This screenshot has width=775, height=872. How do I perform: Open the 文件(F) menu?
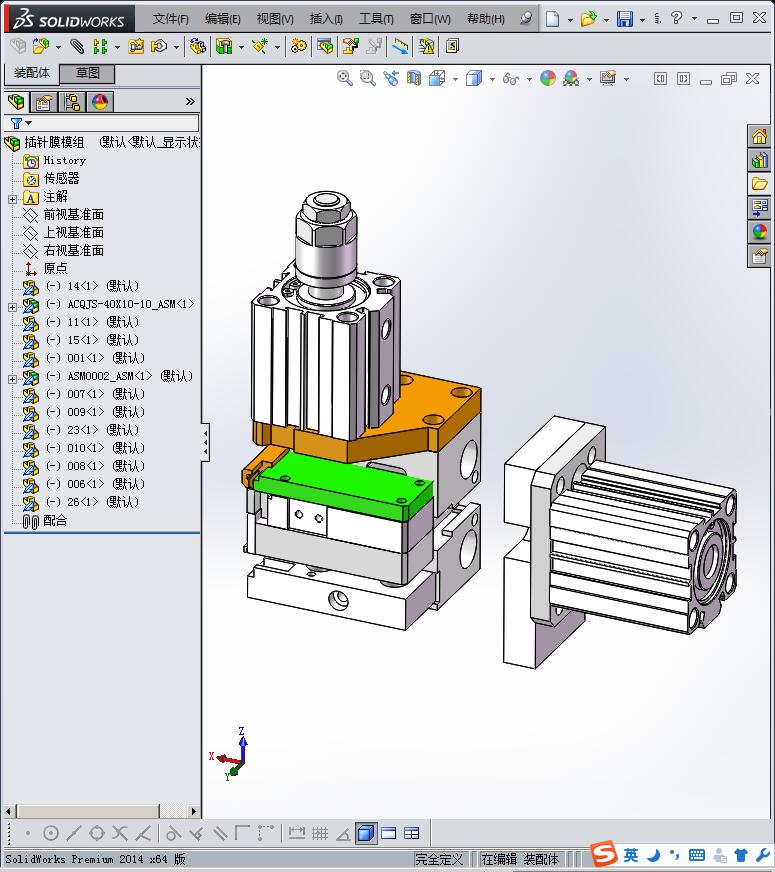pyautogui.click(x=171, y=19)
